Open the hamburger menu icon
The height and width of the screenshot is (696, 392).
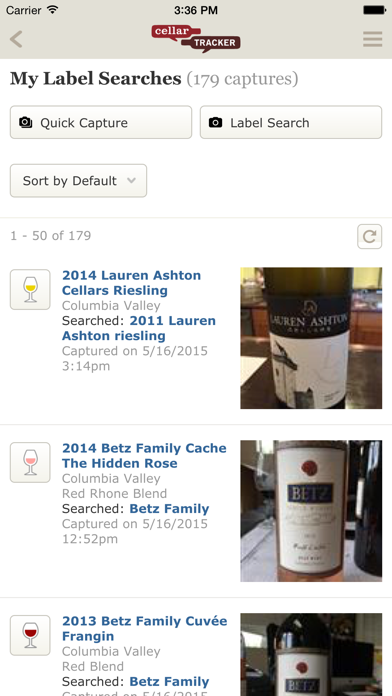[372, 39]
